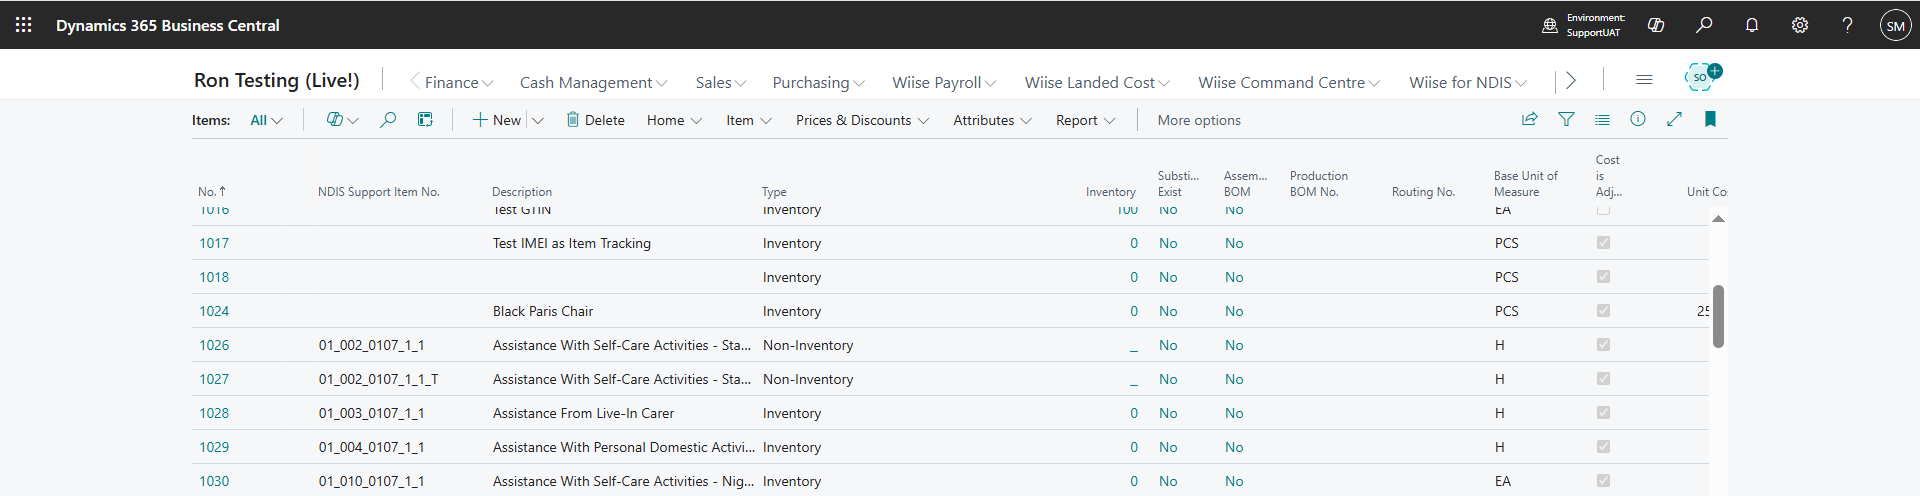The width and height of the screenshot is (1920, 496).
Task: Open item number 1030 link
Action: click(x=214, y=481)
